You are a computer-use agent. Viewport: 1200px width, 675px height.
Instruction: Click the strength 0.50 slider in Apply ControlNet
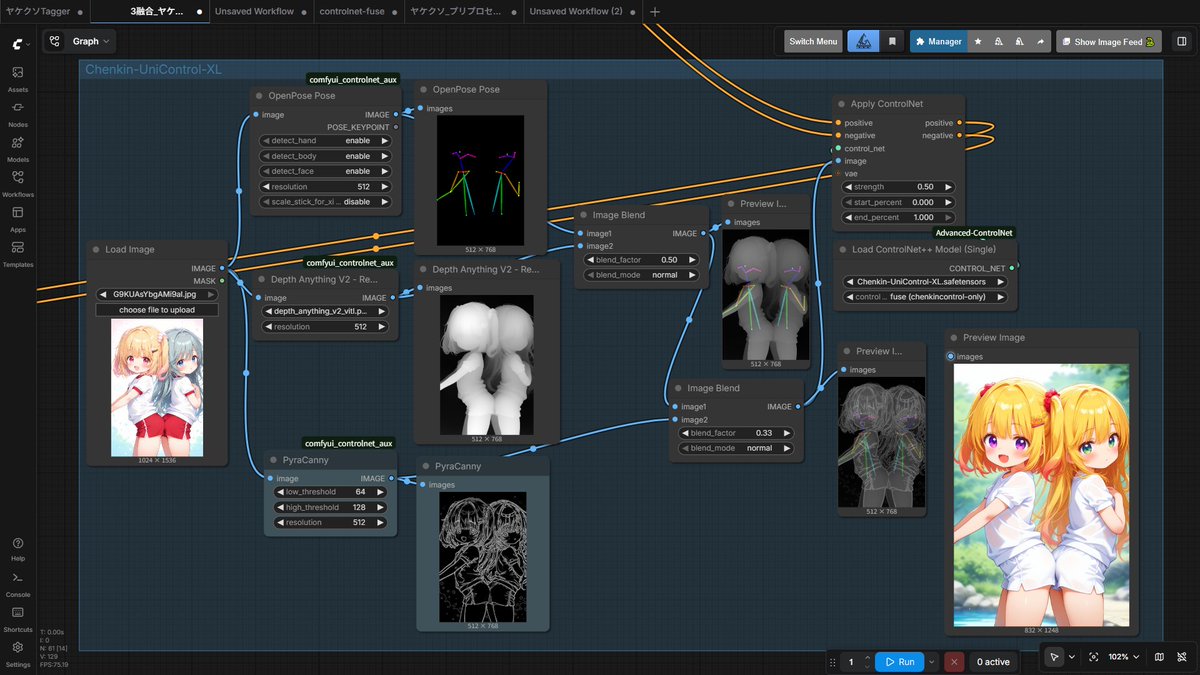(x=899, y=187)
